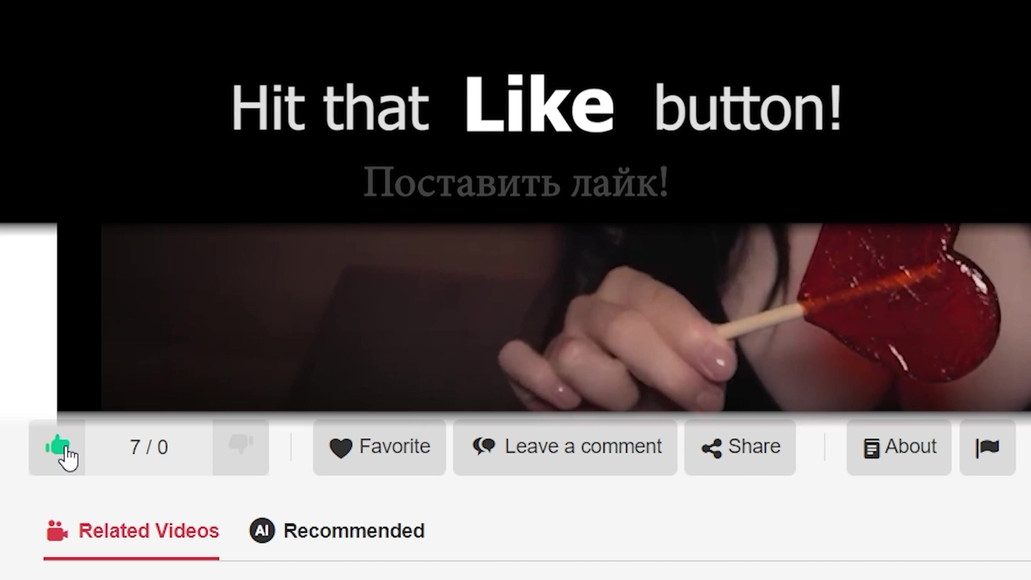
Task: Report the video with the flag icon
Action: point(988,448)
